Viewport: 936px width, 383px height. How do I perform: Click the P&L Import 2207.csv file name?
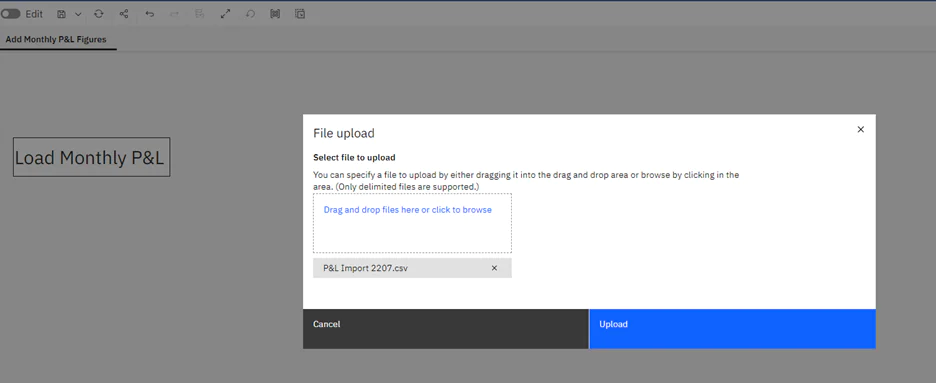[x=365, y=268]
